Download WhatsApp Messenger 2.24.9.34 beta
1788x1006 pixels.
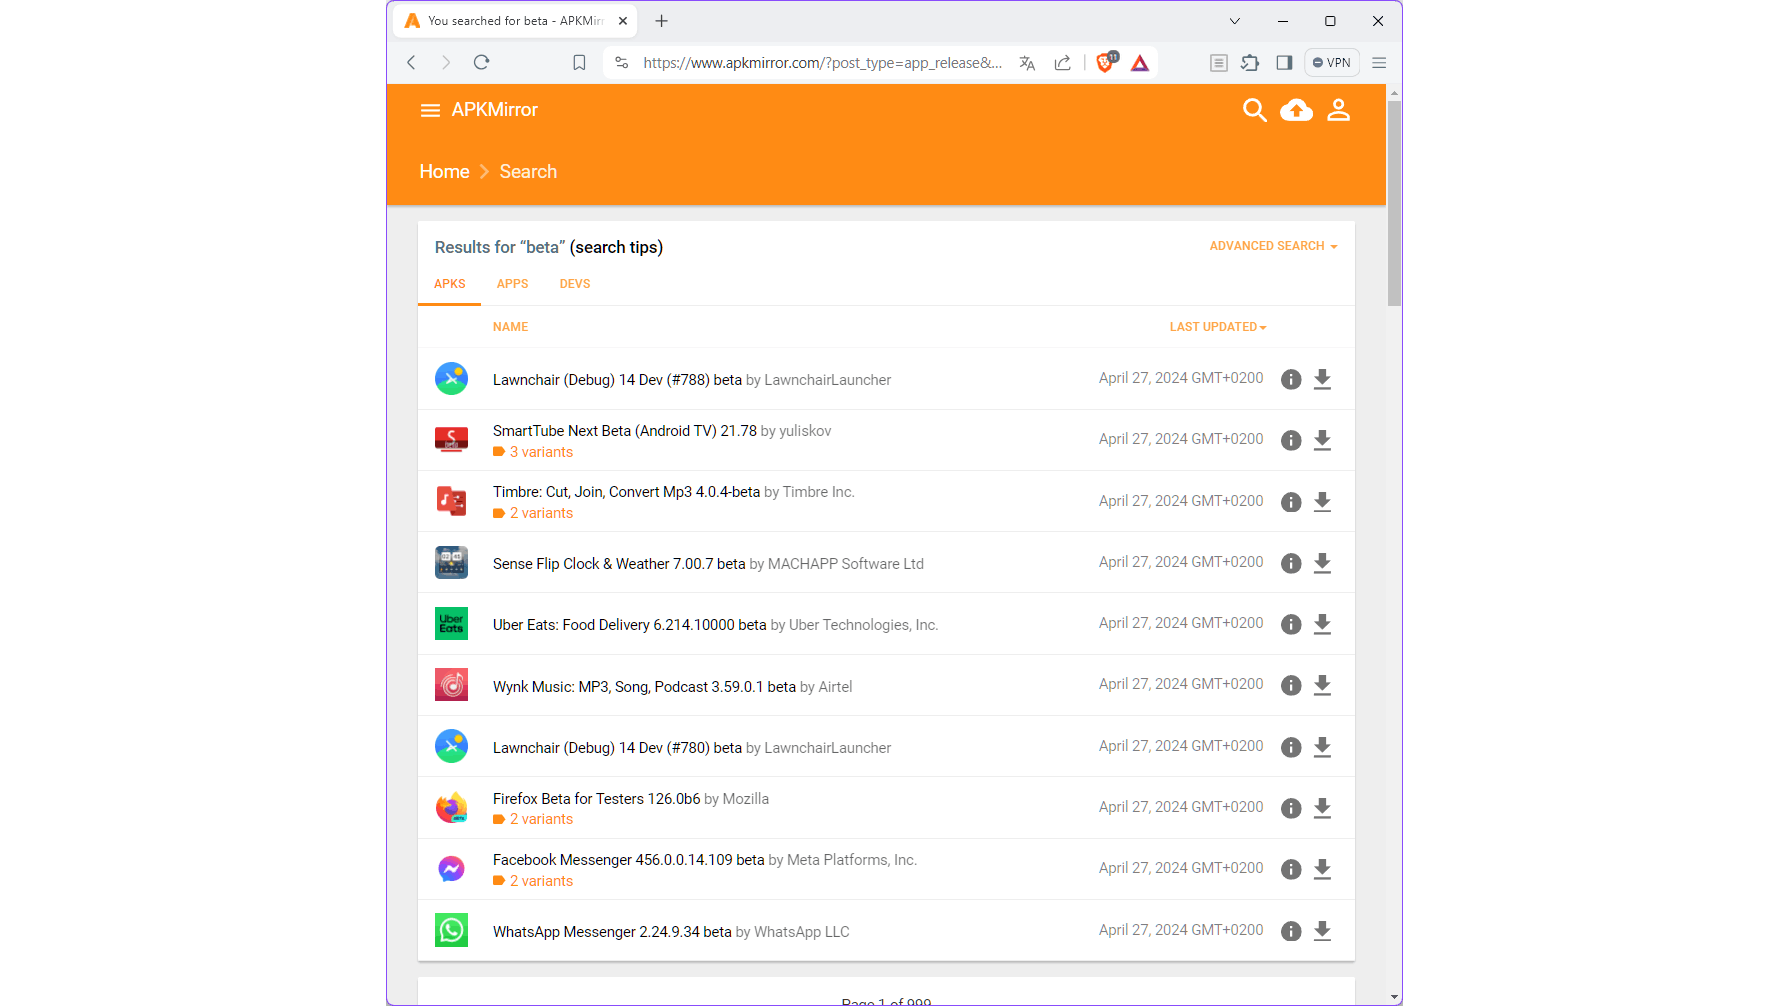pyautogui.click(x=1322, y=931)
